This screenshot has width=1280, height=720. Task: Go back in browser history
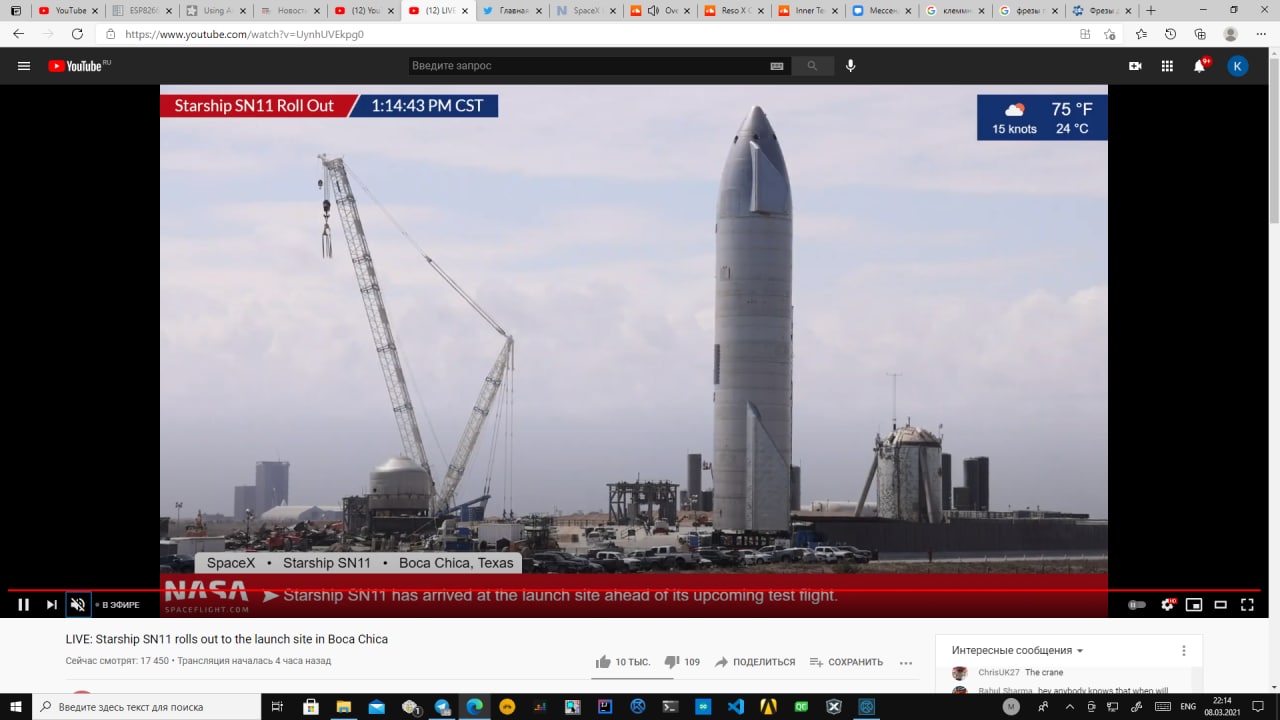[17, 34]
